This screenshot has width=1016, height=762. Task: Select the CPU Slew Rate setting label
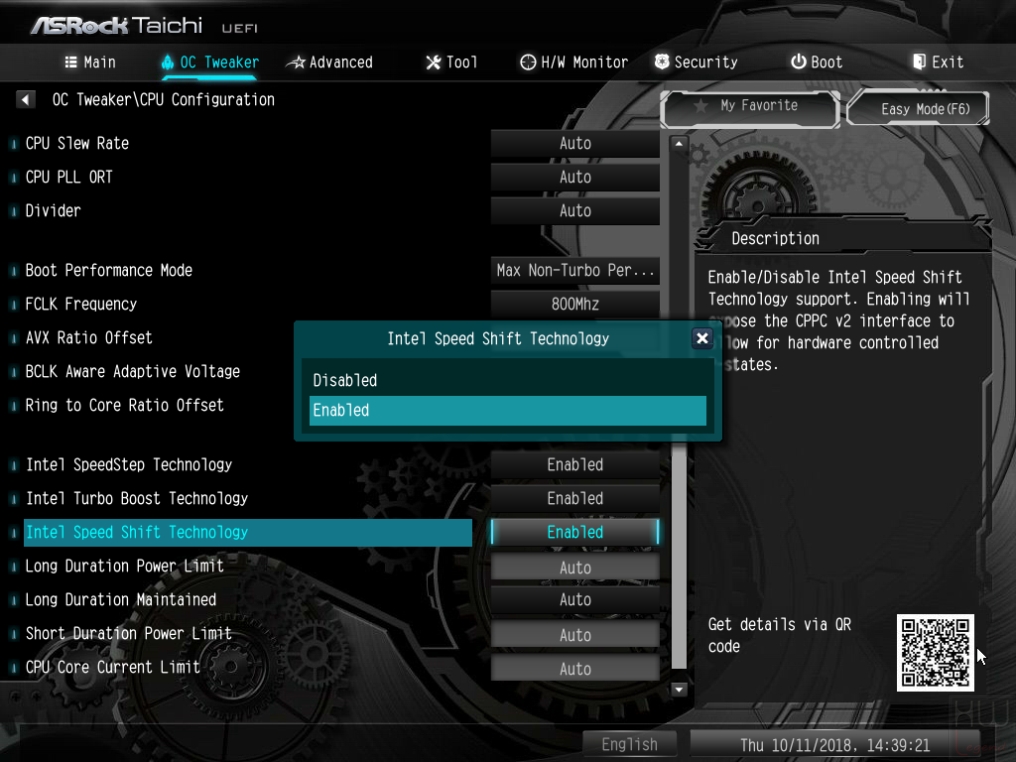(77, 143)
